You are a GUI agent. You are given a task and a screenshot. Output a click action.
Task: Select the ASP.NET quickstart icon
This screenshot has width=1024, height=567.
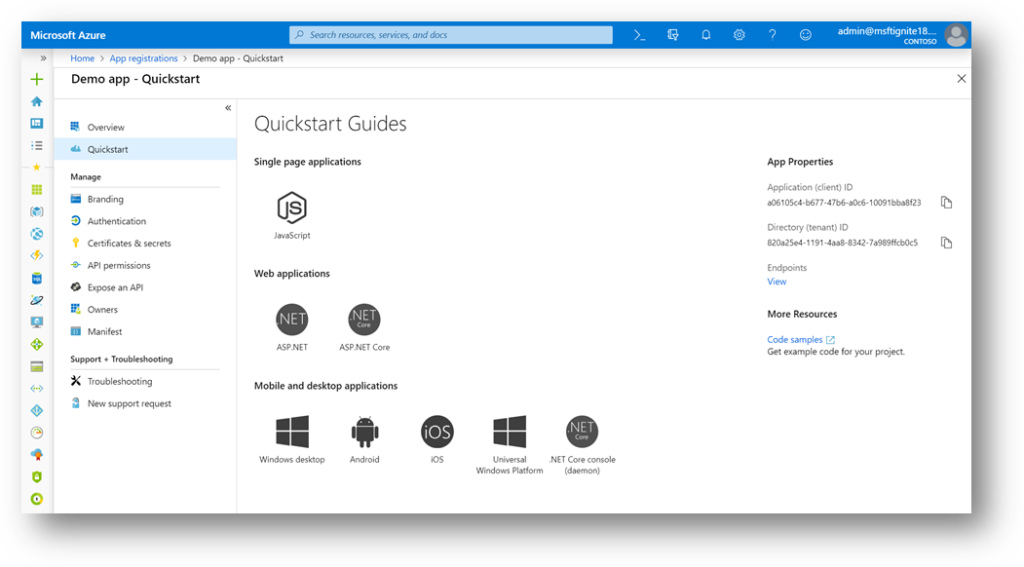pyautogui.click(x=292, y=320)
